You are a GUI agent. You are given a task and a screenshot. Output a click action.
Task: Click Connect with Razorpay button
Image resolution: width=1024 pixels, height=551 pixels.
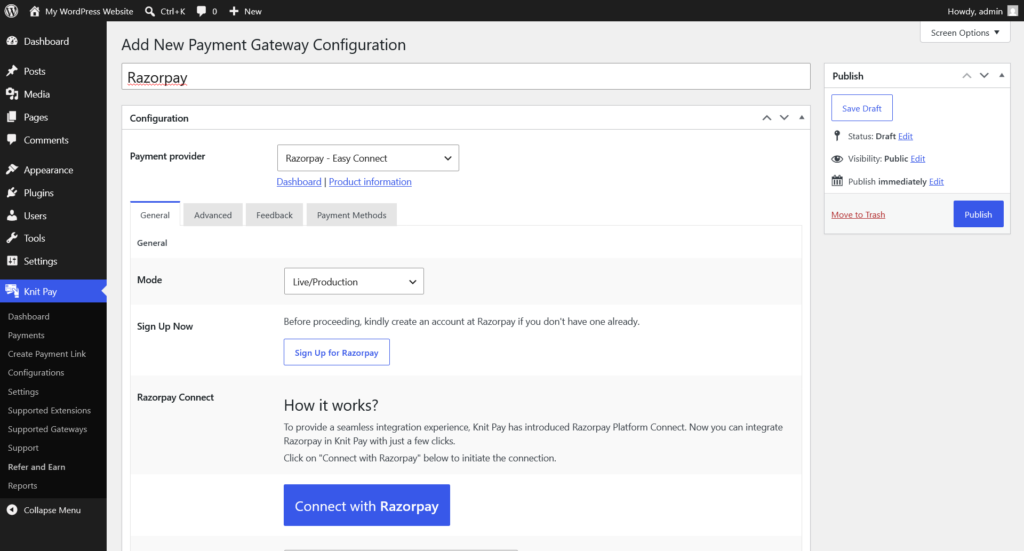[x=366, y=505]
